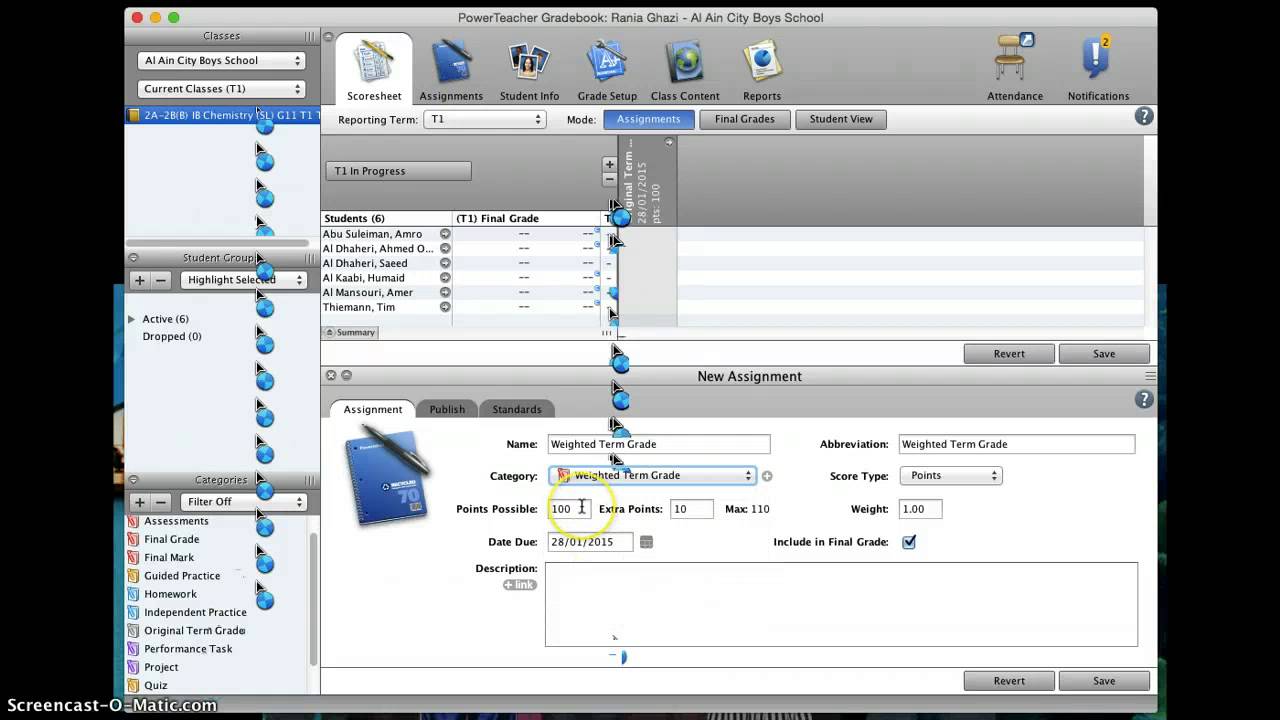Switch to the Publish tab
The width and height of the screenshot is (1280, 720).
(x=447, y=409)
